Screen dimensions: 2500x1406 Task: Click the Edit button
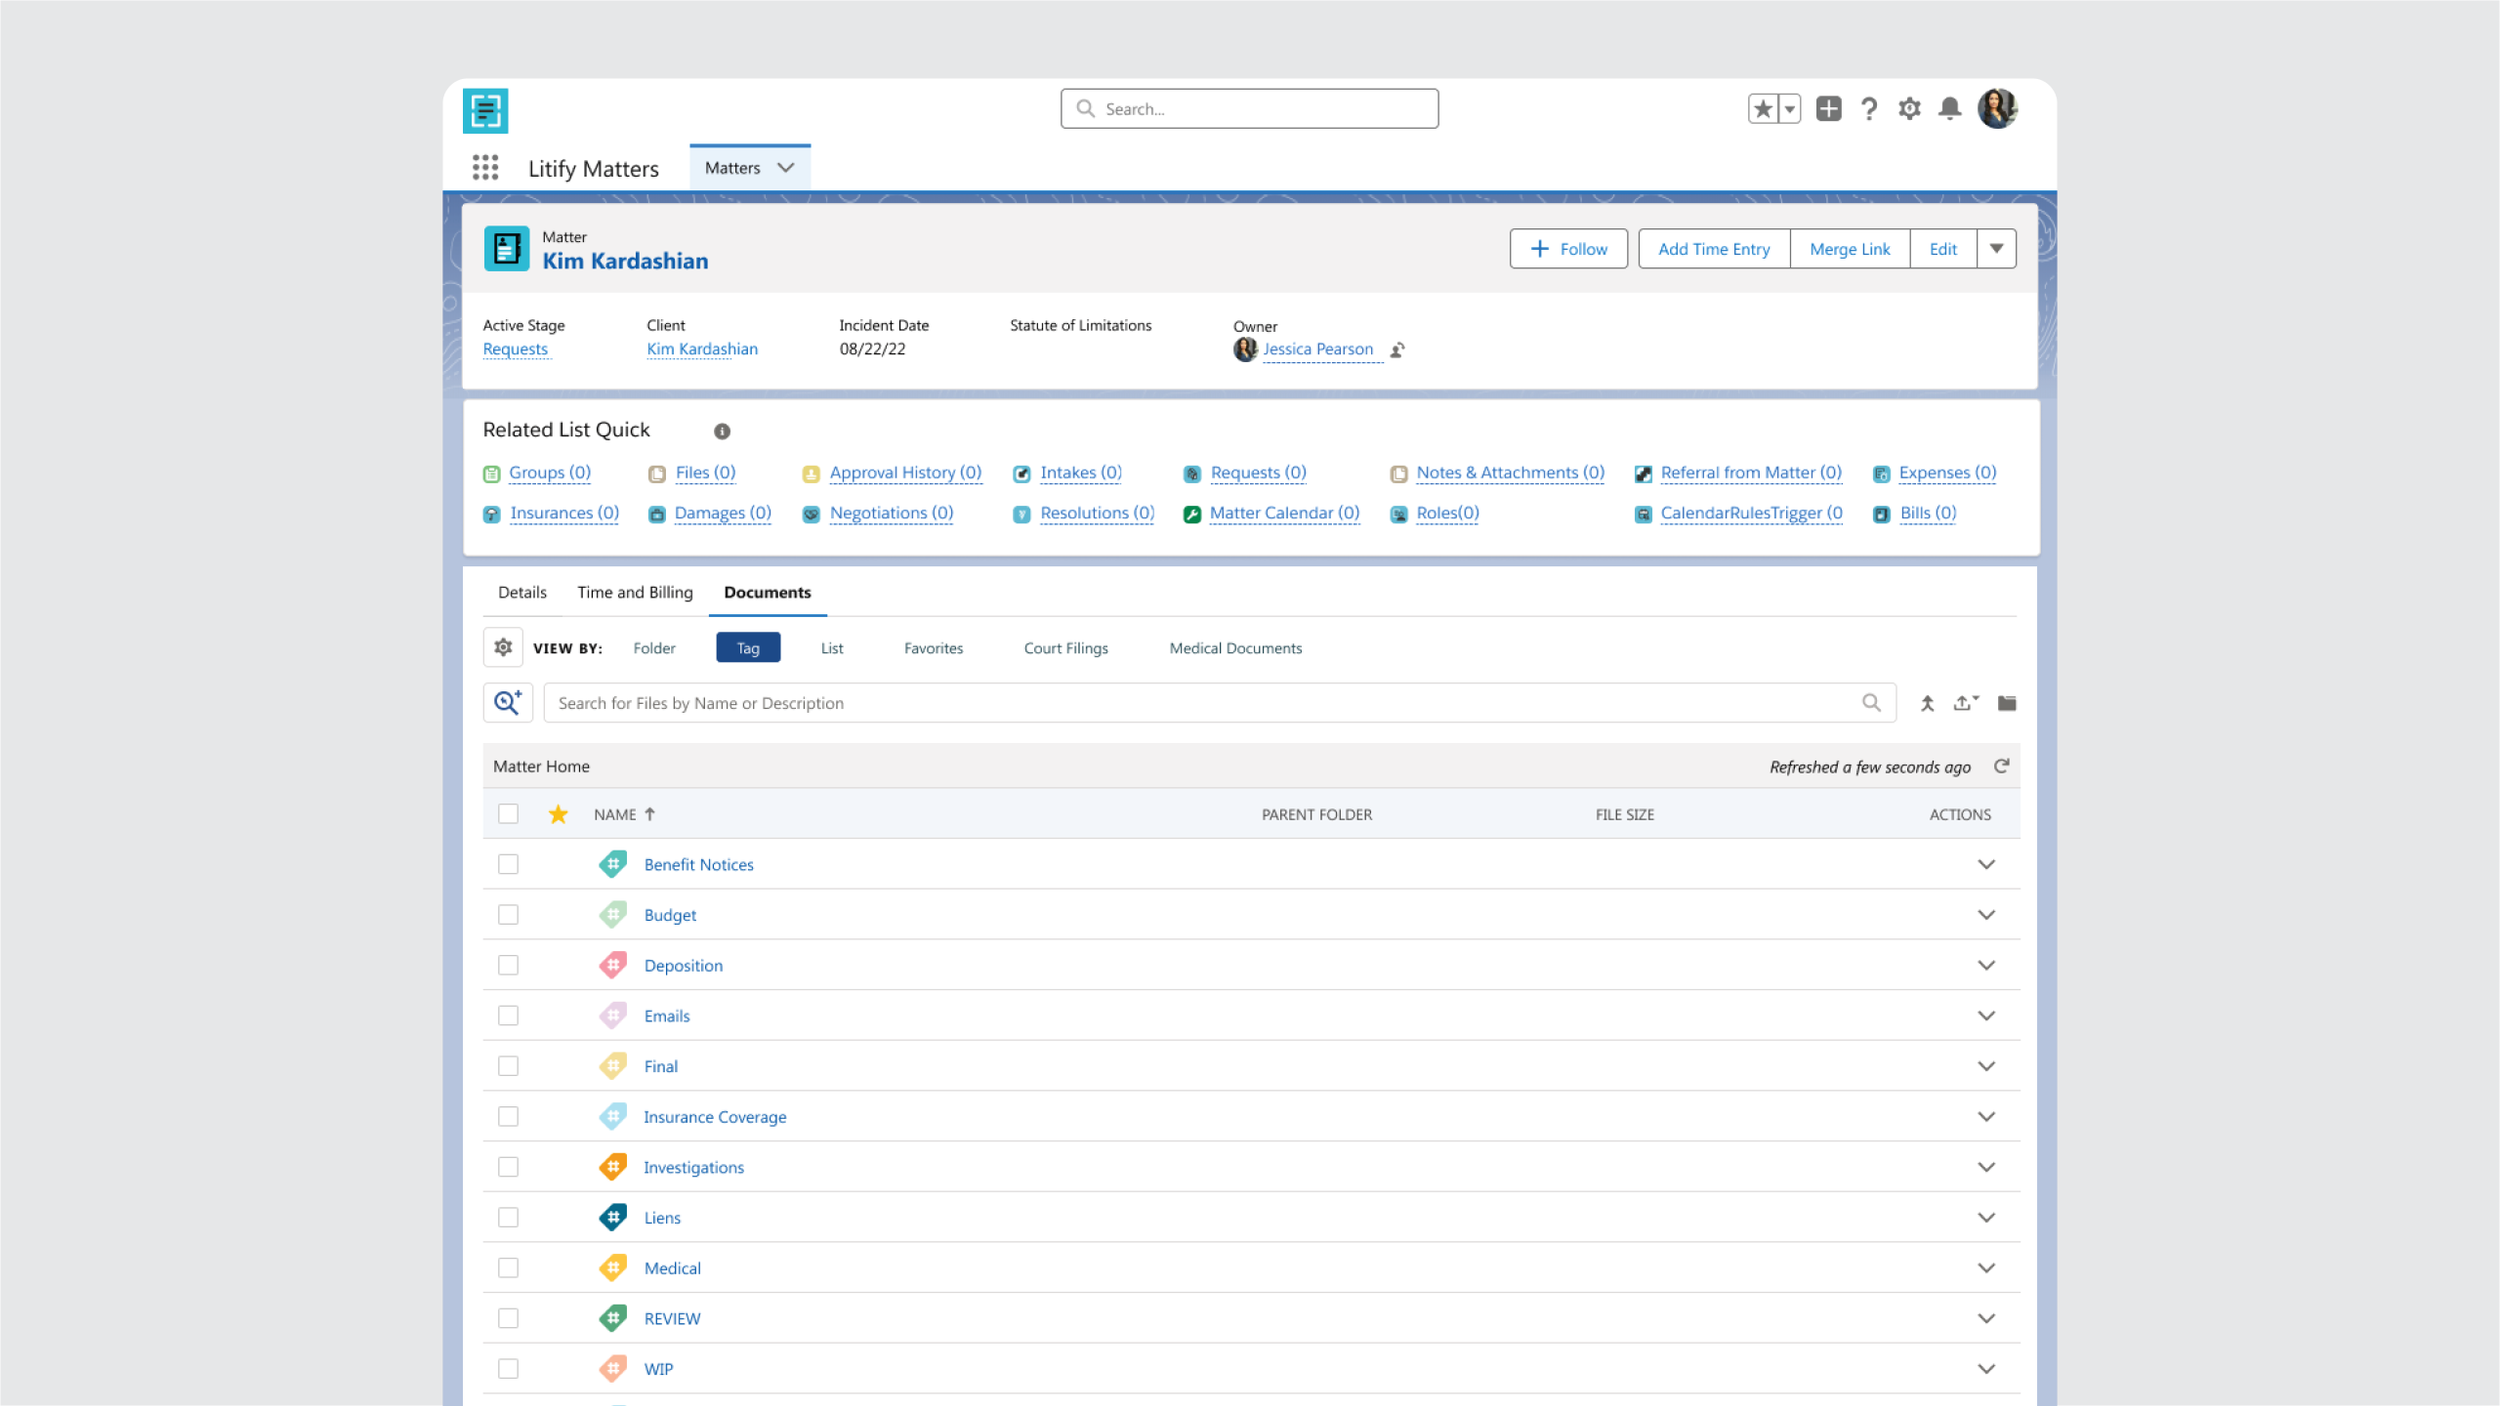click(1943, 249)
